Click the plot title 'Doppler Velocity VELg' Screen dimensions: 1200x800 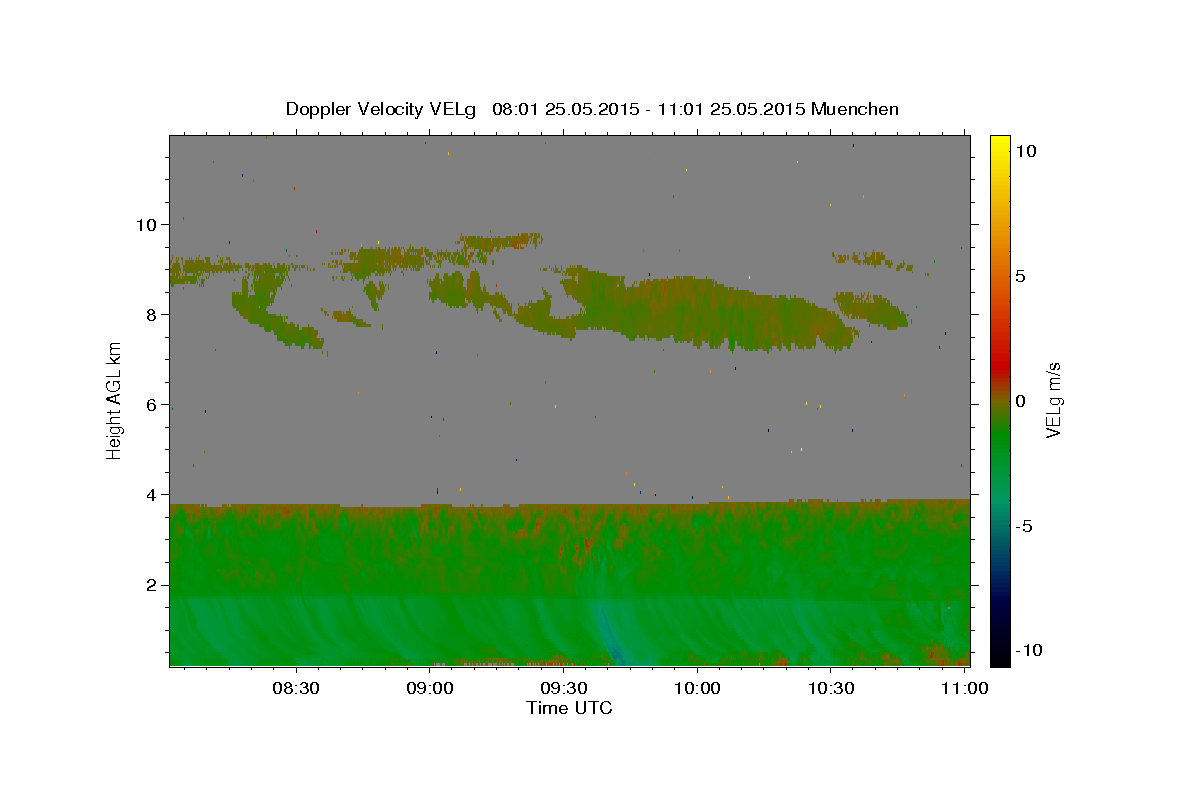(x=382, y=109)
